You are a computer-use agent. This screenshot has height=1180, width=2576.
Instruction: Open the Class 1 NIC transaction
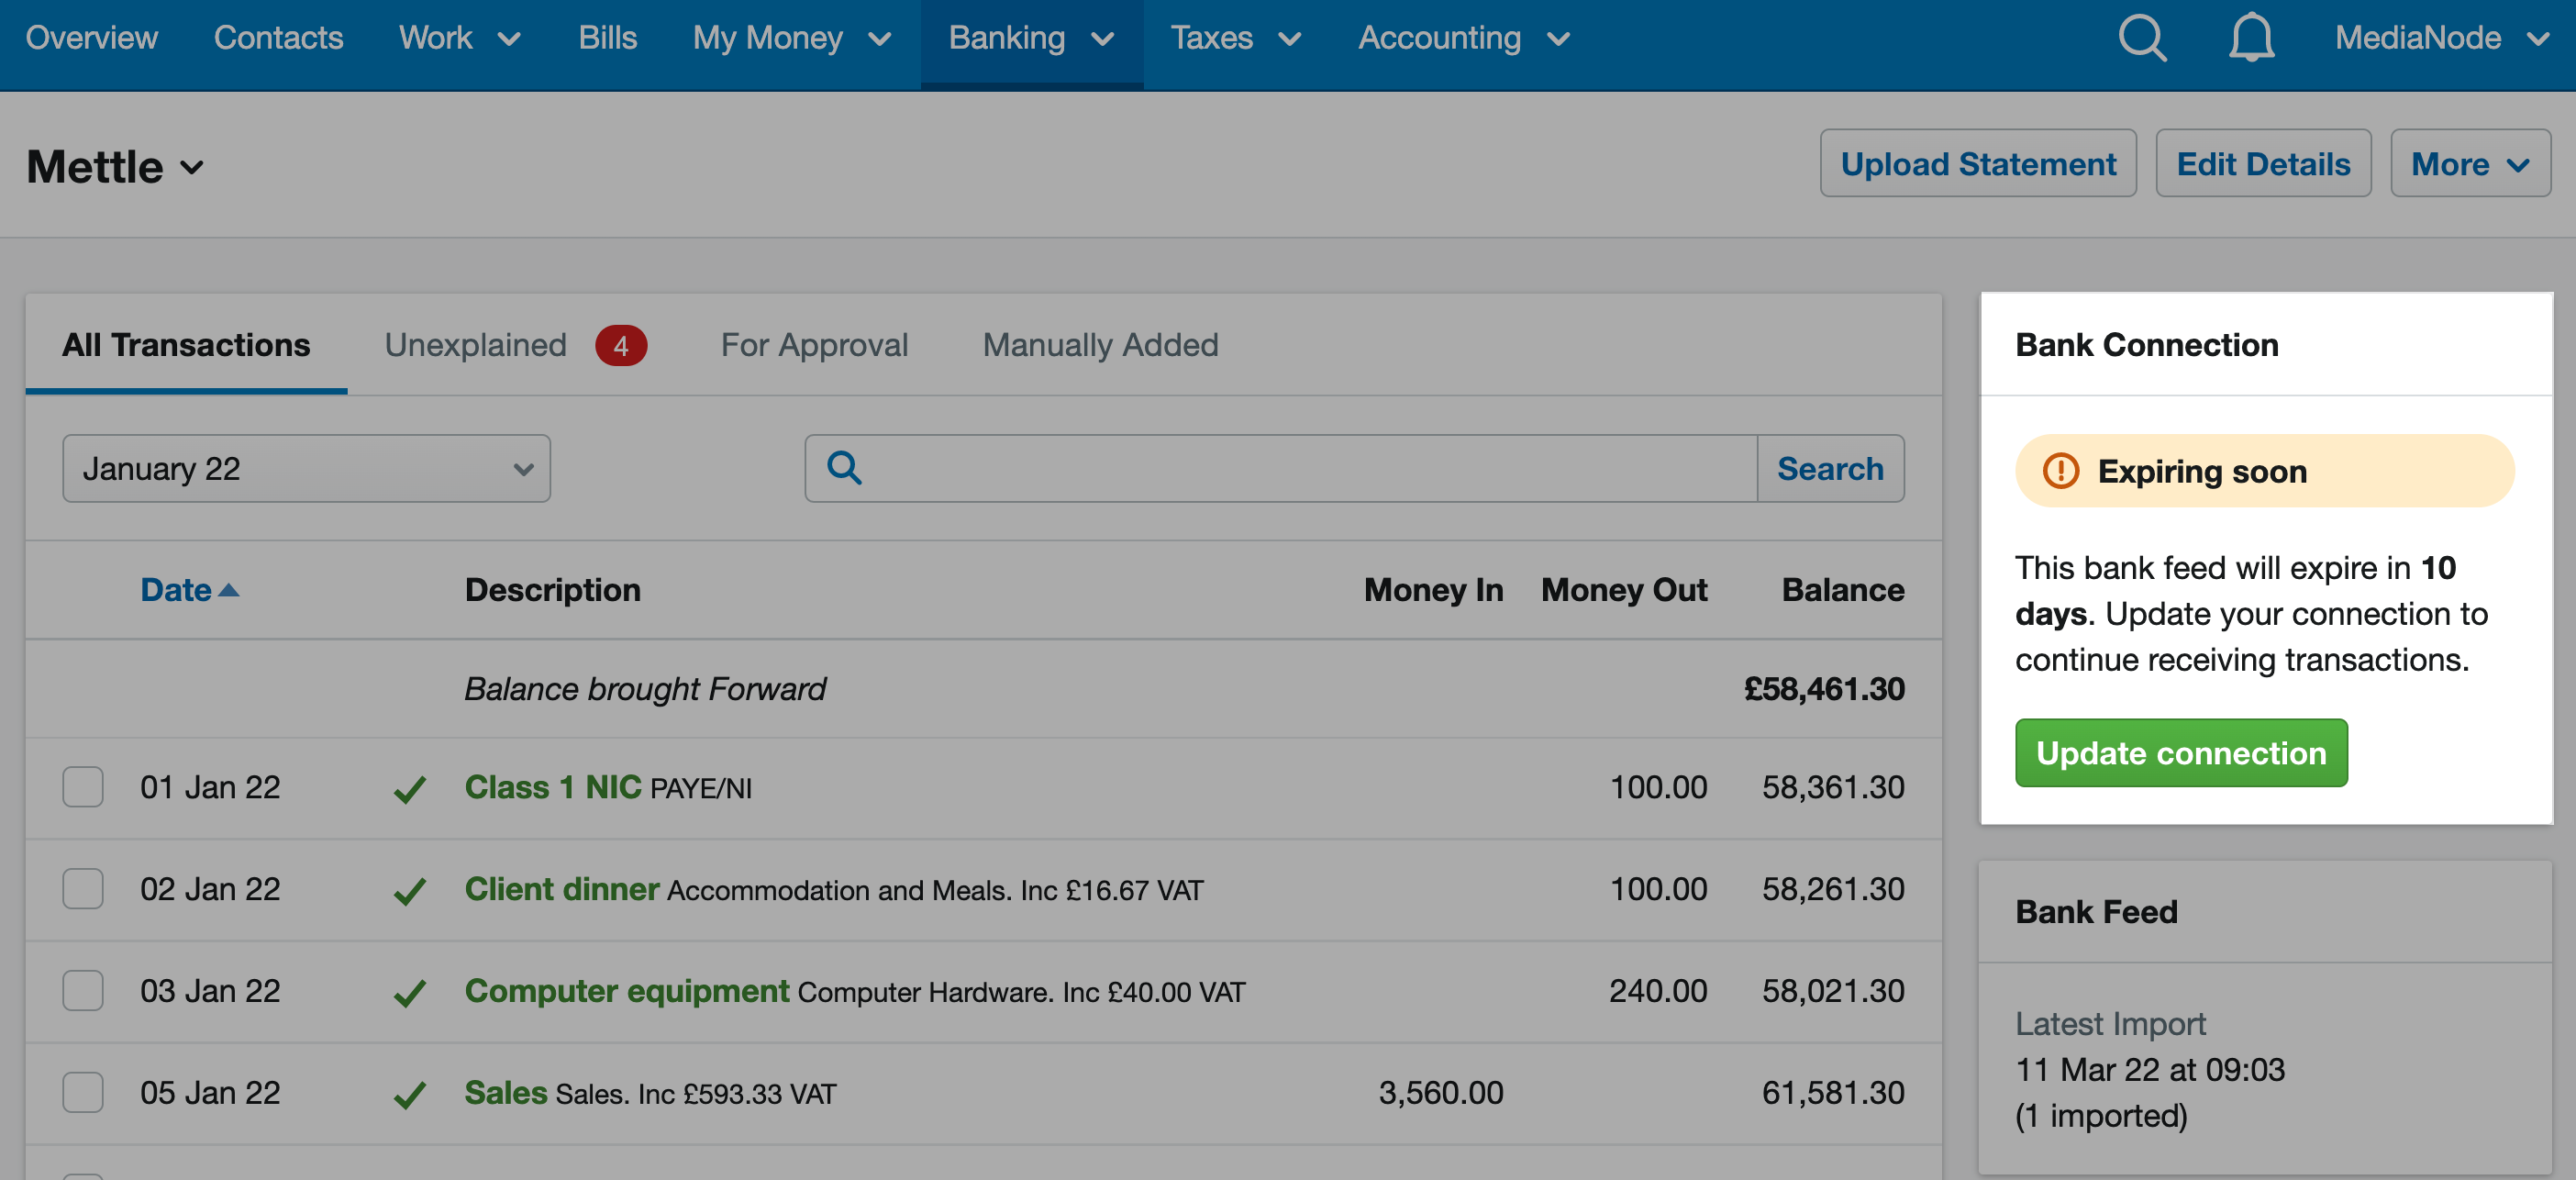click(x=553, y=787)
